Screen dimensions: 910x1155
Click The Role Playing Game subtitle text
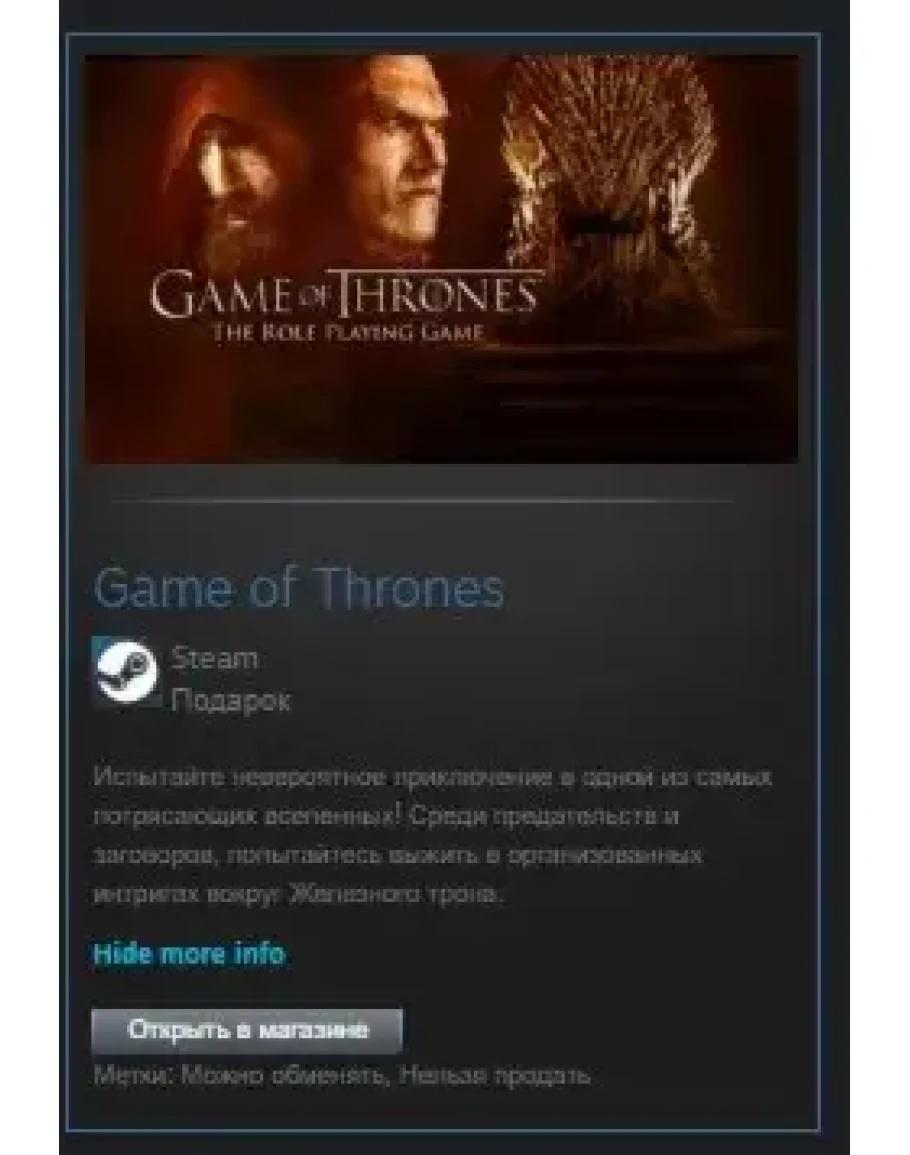coord(348,332)
